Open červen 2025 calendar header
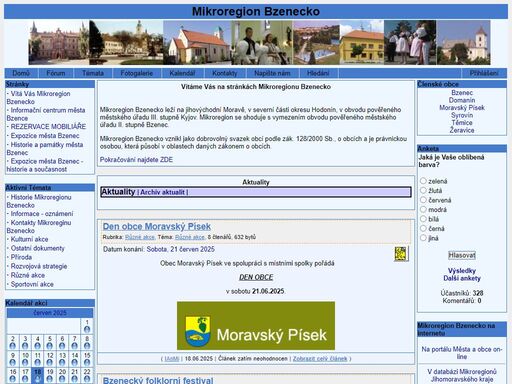The width and height of the screenshot is (512, 384). 50,313
